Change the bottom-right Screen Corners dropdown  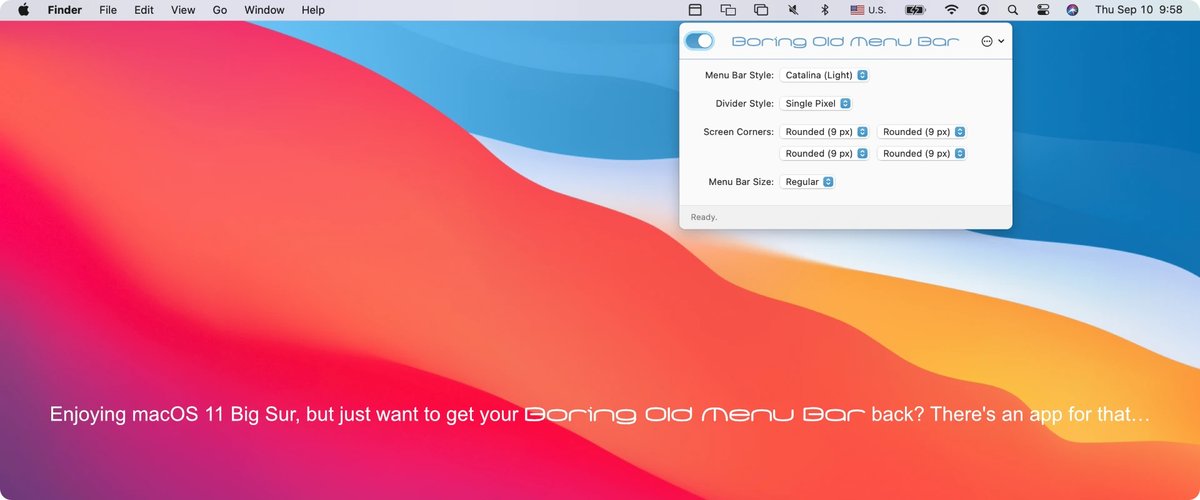click(x=923, y=154)
